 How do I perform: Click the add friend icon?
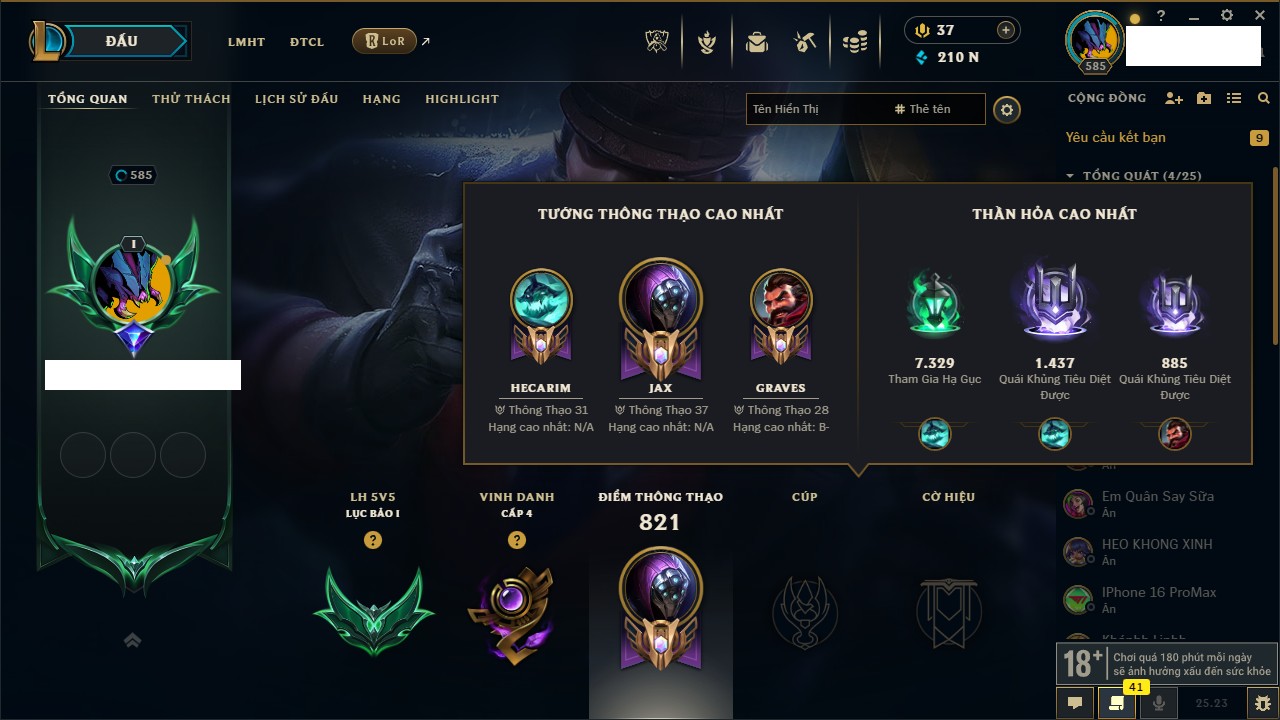(x=1174, y=98)
